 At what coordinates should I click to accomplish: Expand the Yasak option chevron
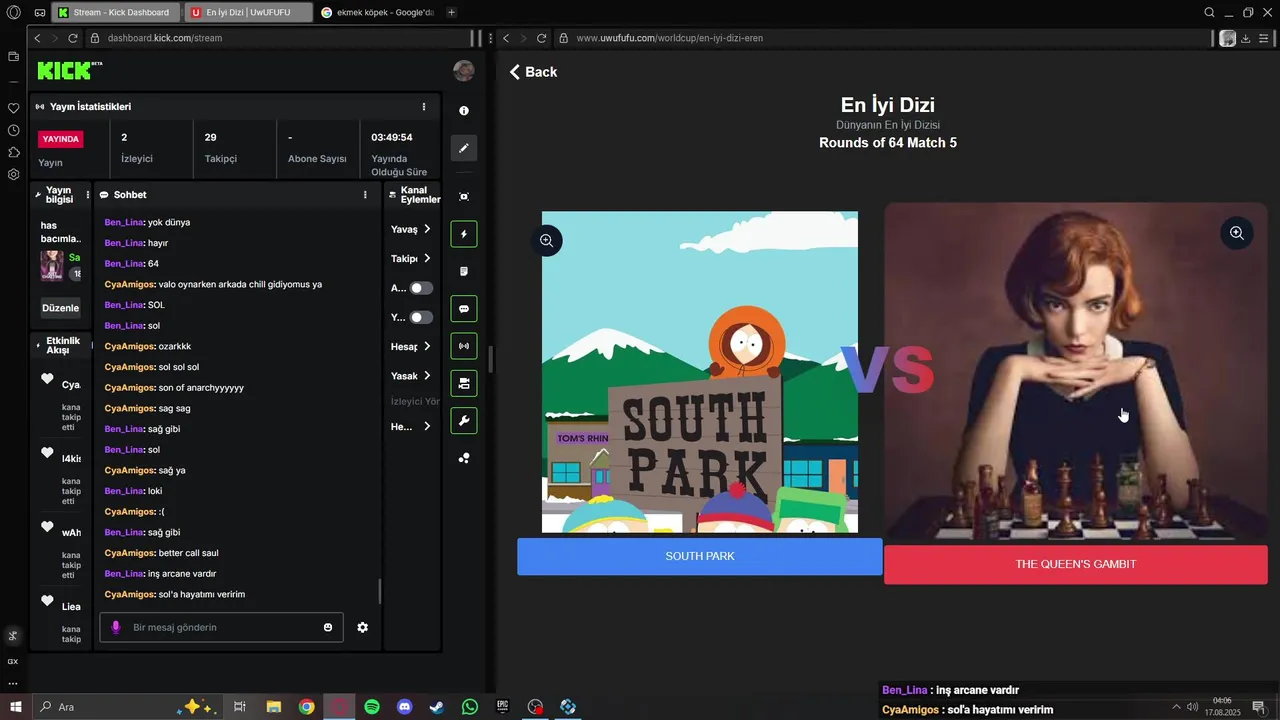point(427,375)
